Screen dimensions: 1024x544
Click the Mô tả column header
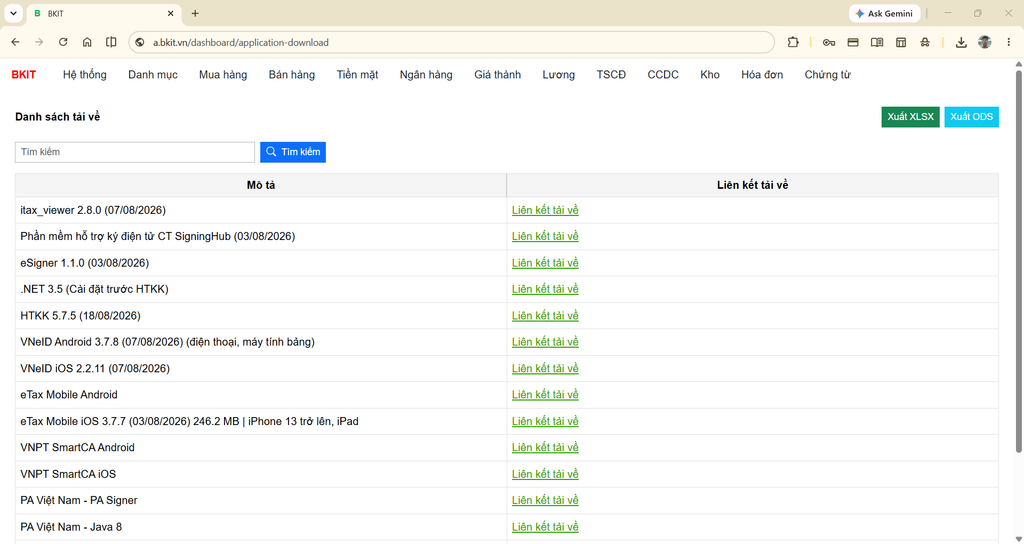pos(261,185)
